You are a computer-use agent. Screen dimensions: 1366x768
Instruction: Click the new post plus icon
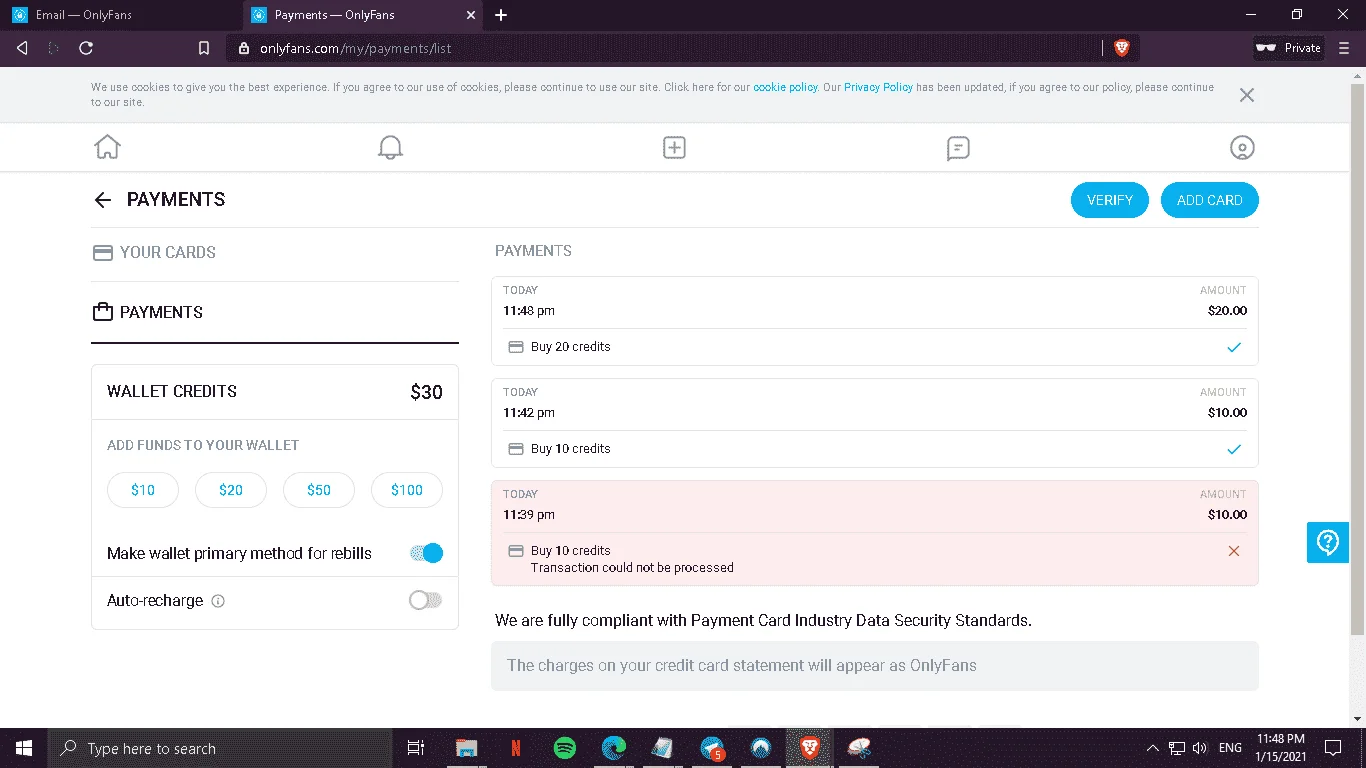[x=674, y=148]
